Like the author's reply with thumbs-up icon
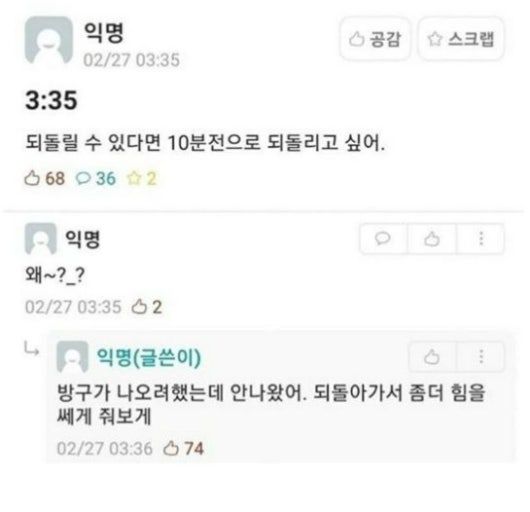 pos(432,357)
